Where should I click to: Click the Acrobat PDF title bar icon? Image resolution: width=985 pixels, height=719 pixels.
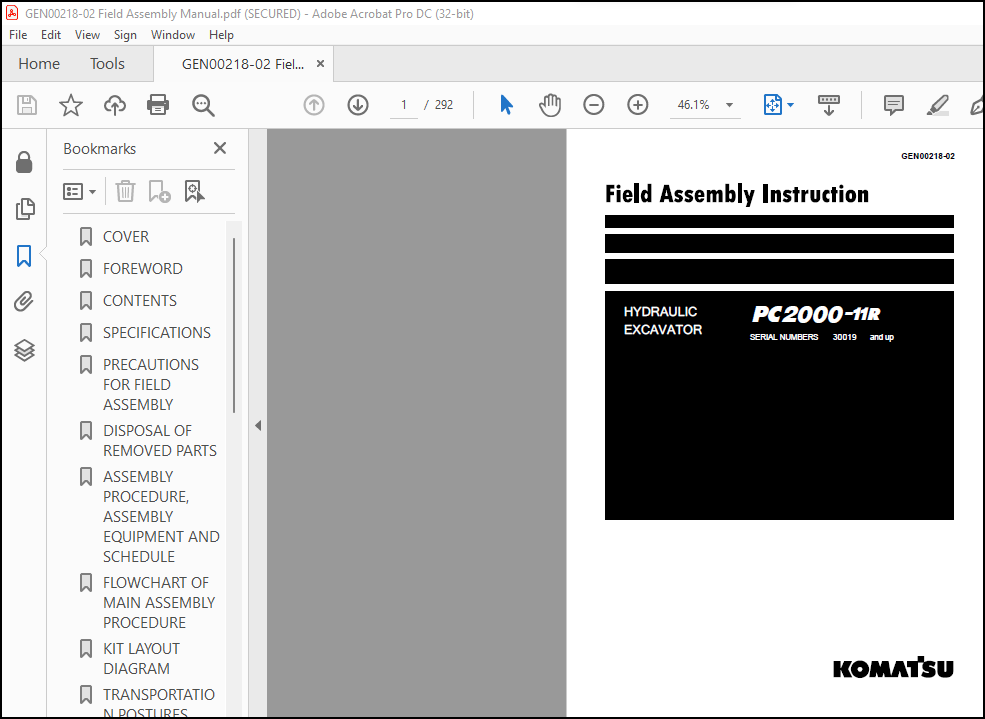[x=11, y=13]
